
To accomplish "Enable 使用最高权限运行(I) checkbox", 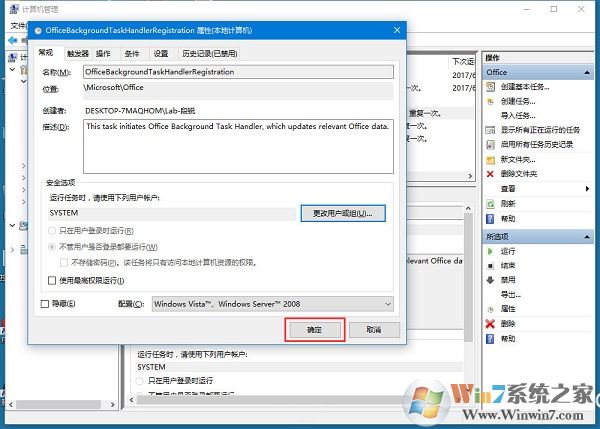I will [x=52, y=281].
